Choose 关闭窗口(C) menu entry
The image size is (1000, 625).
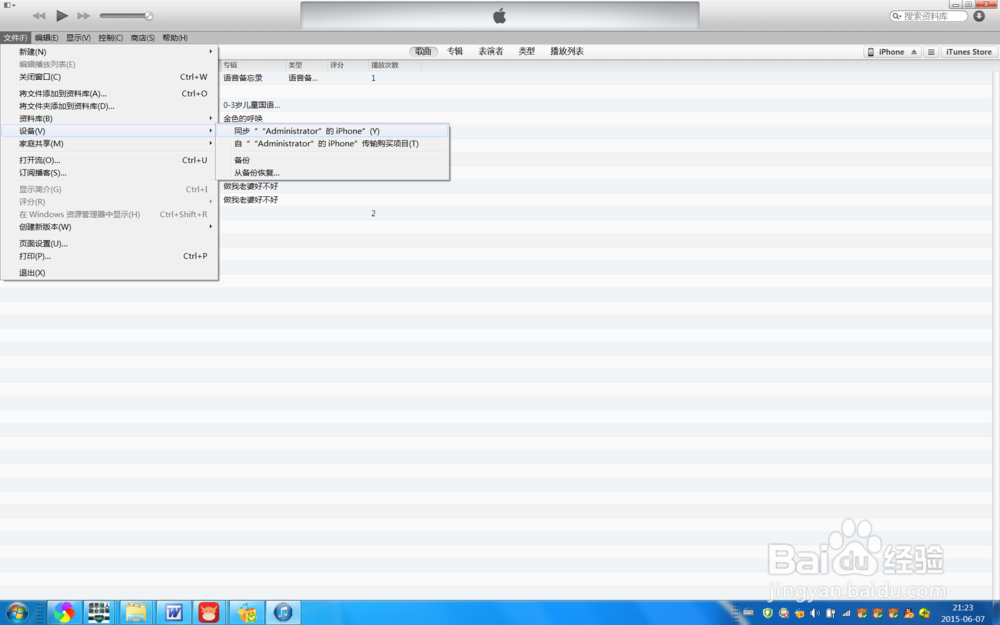coord(110,77)
